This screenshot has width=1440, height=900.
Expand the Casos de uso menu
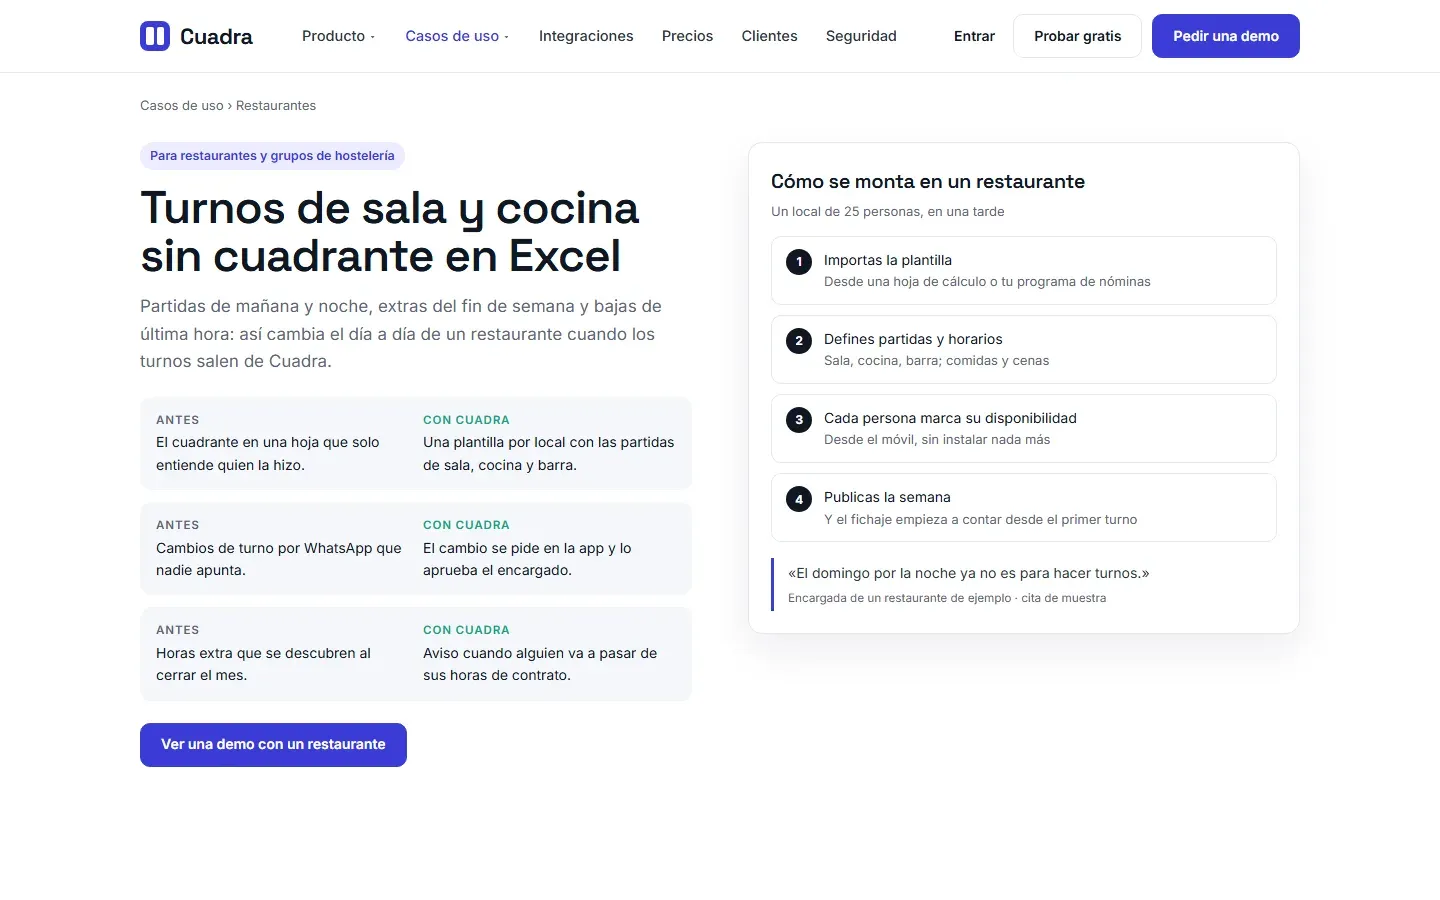pyautogui.click(x=457, y=36)
